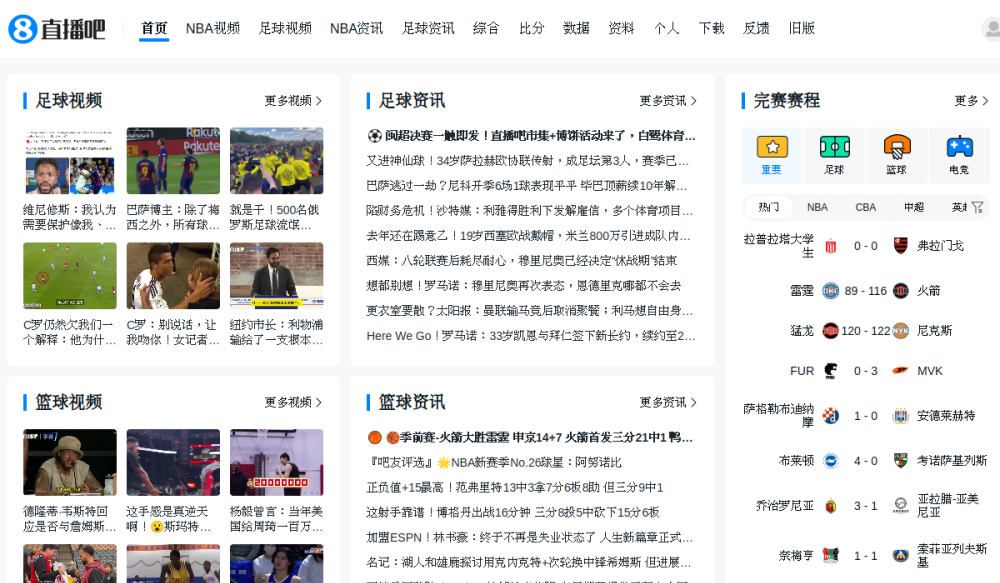Open 反馈 navigation item

click(756, 28)
